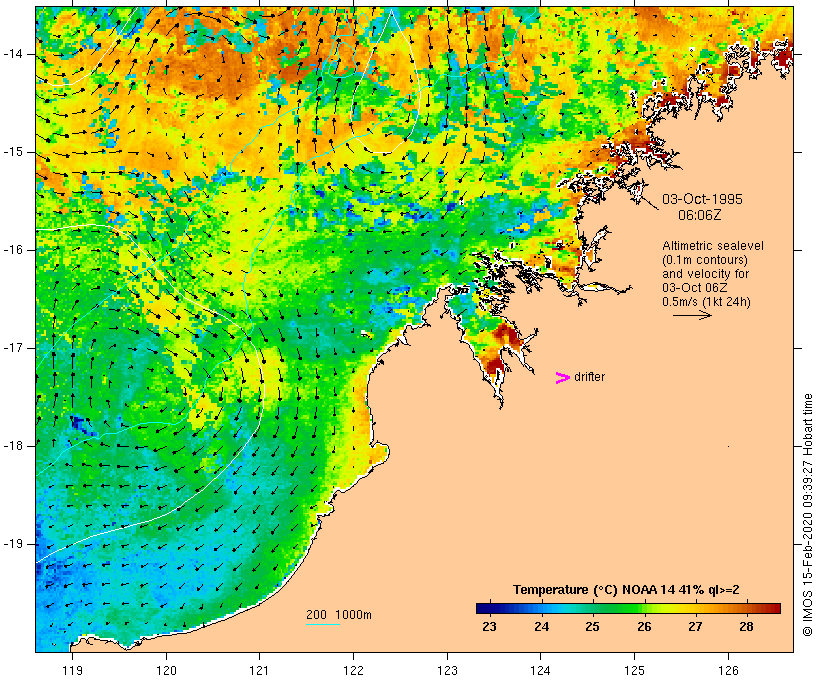Click the colorbar value 23

pyautogui.click(x=489, y=627)
